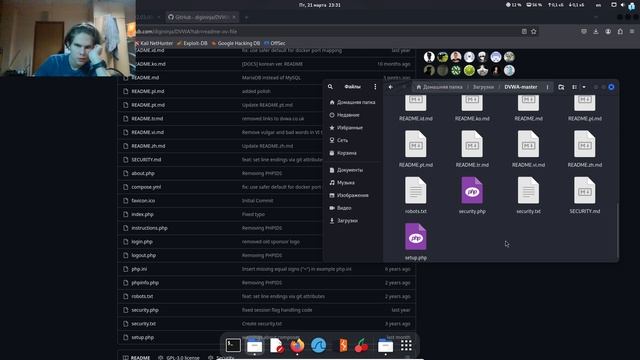Screen dimensions: 640x360
Task: Open Wireshark from the dock
Action: [318, 346]
